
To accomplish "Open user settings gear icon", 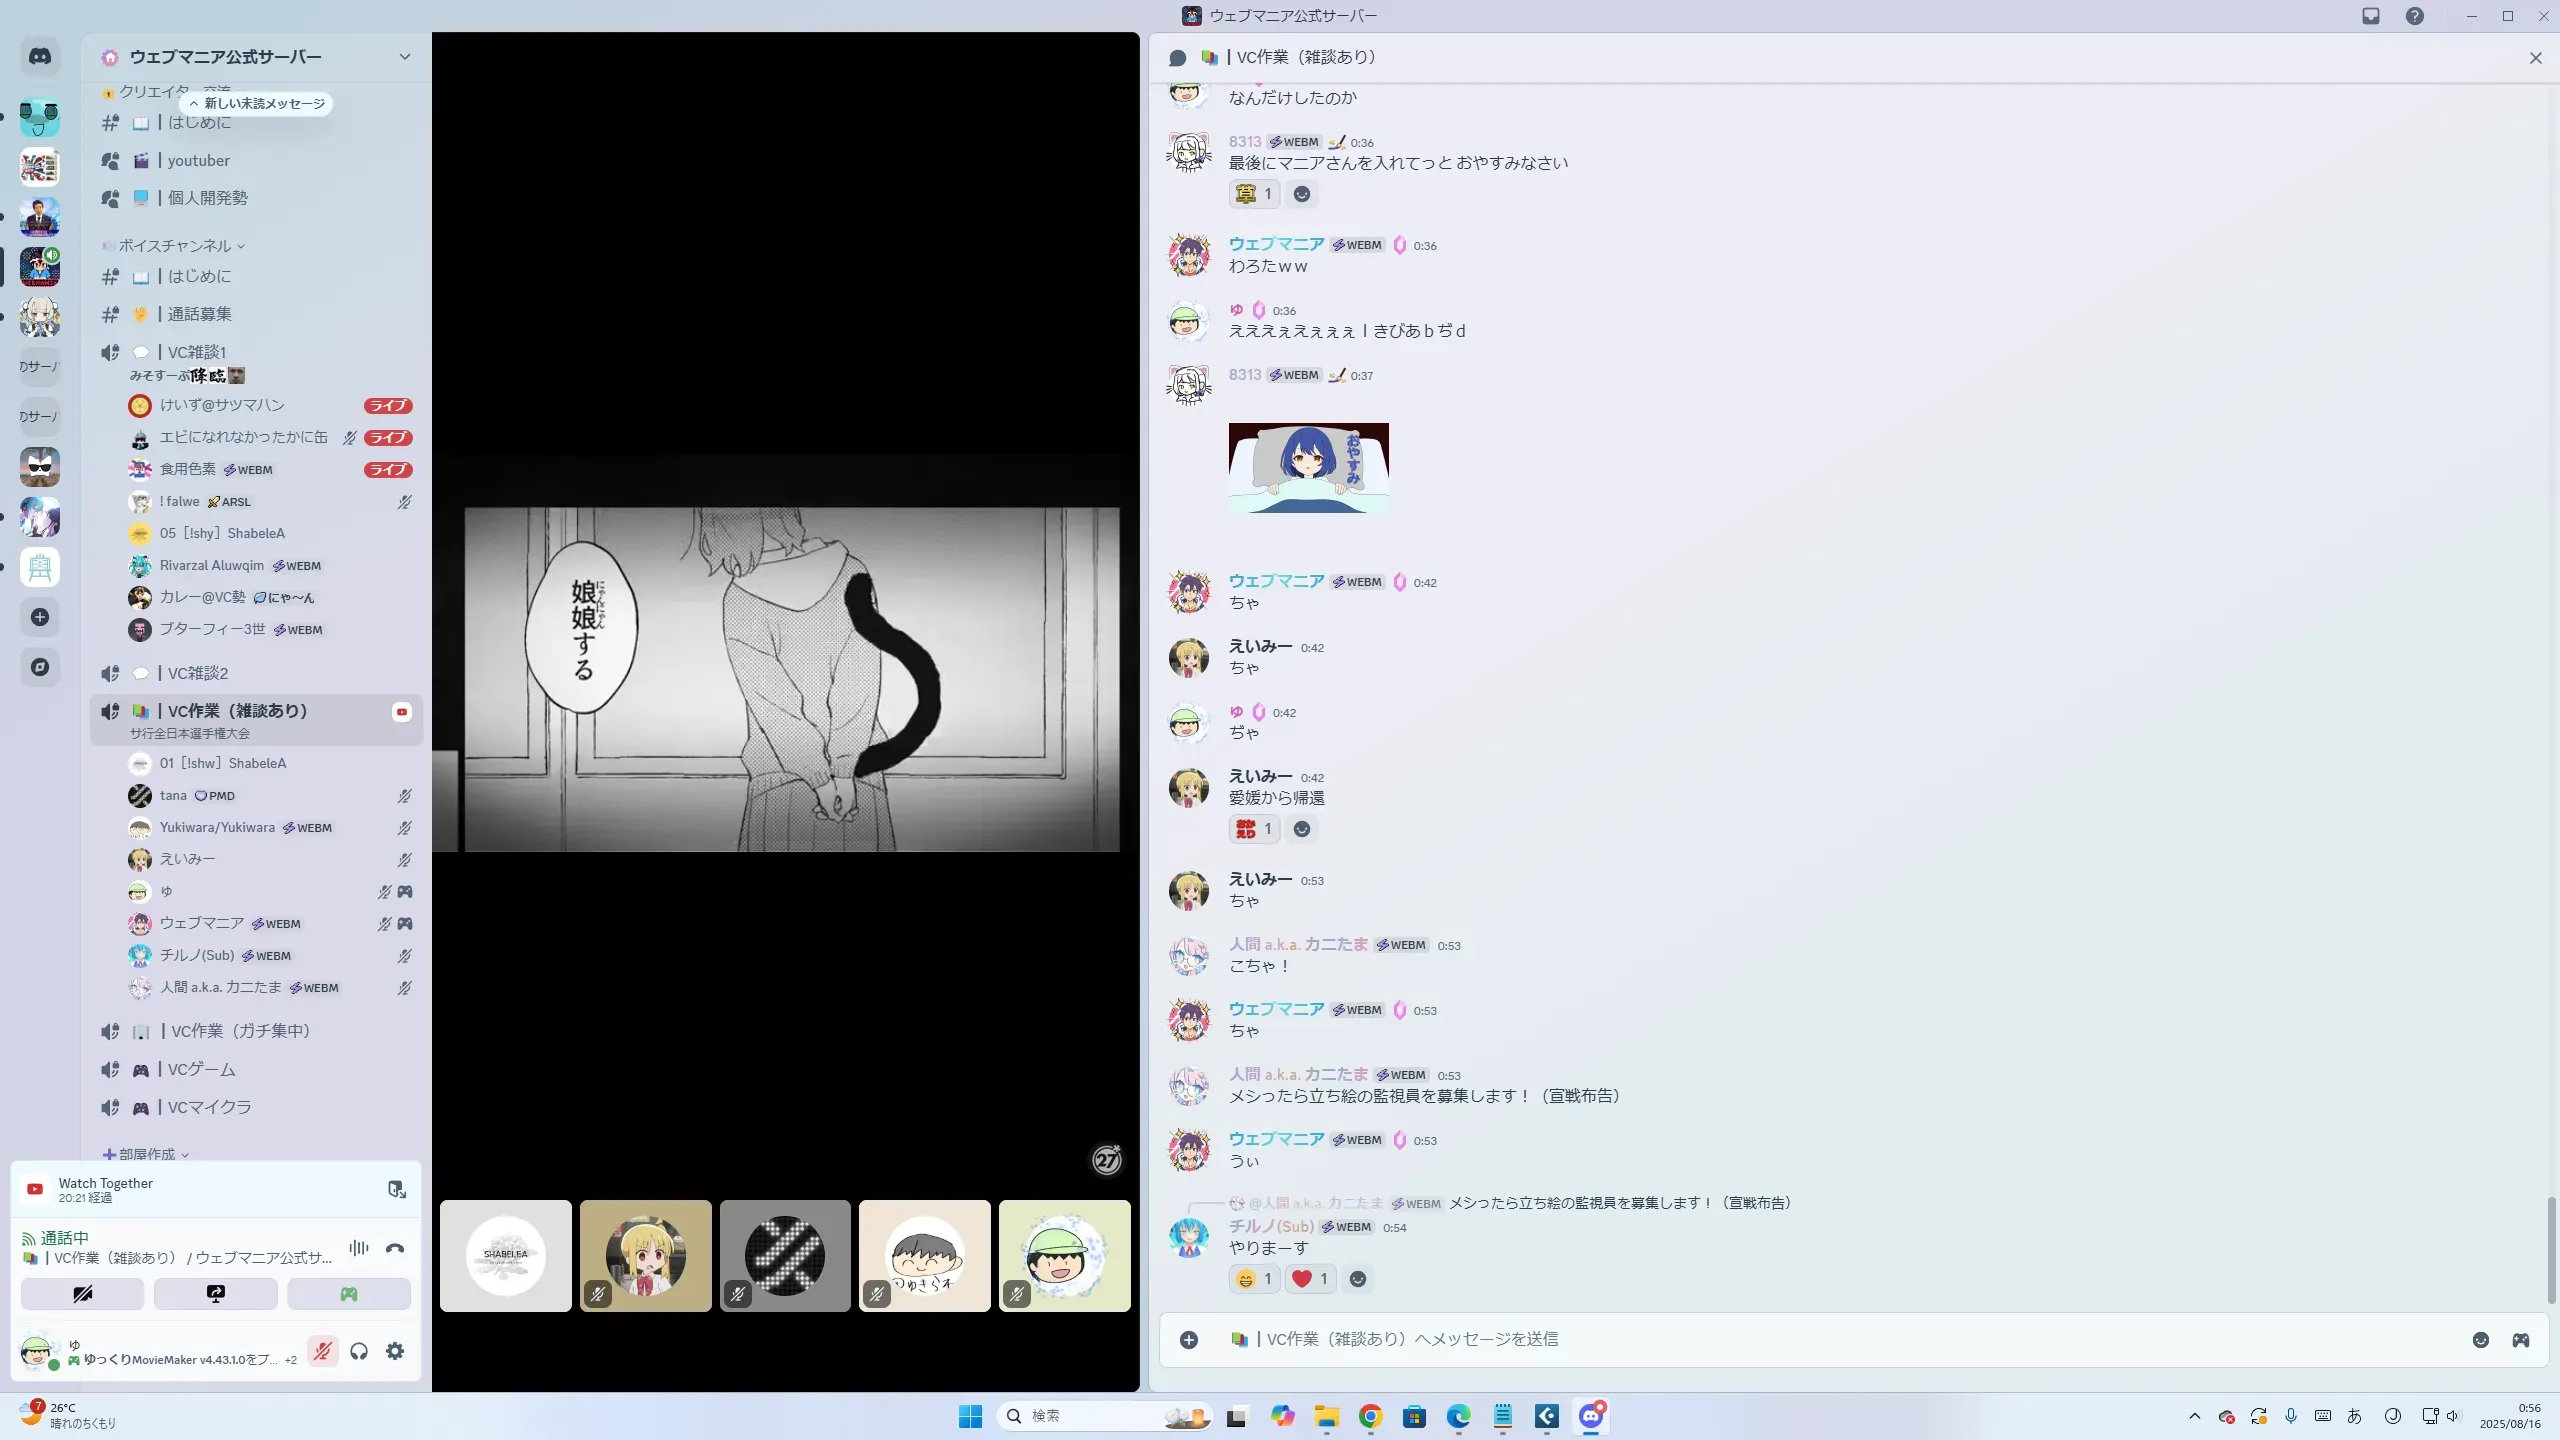I will [x=395, y=1351].
